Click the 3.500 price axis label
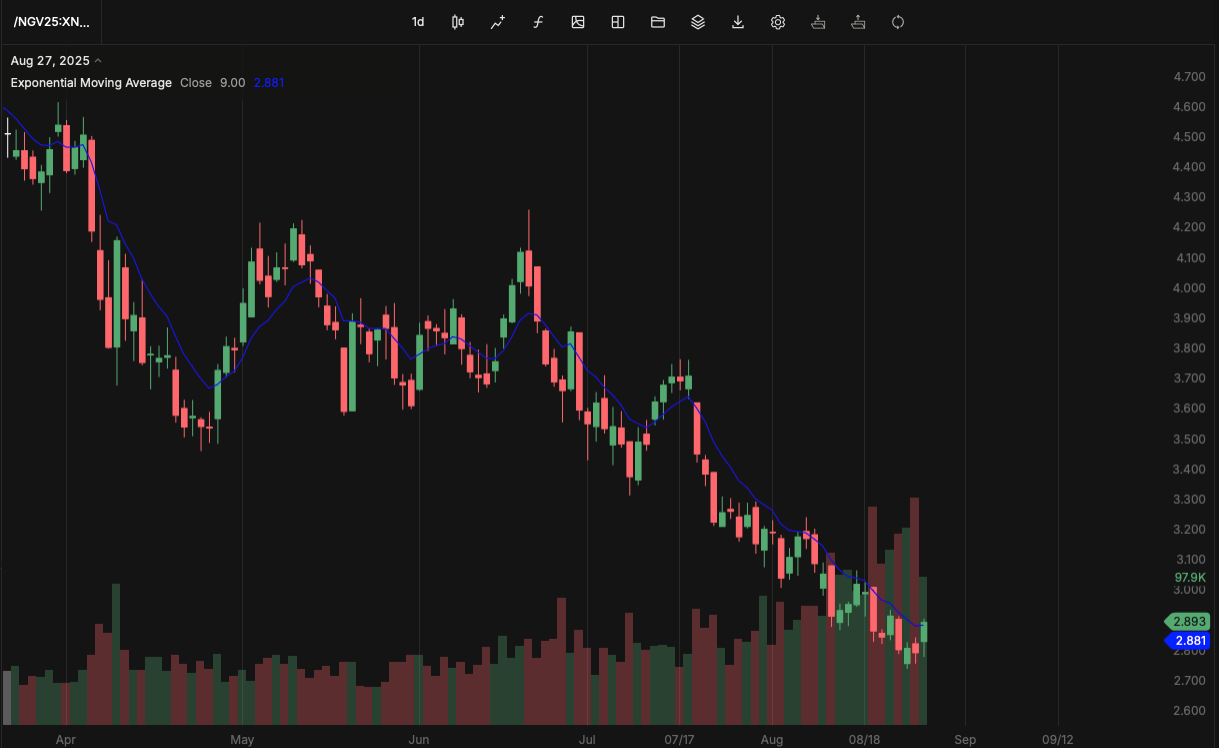The height and width of the screenshot is (748, 1219). point(1189,440)
